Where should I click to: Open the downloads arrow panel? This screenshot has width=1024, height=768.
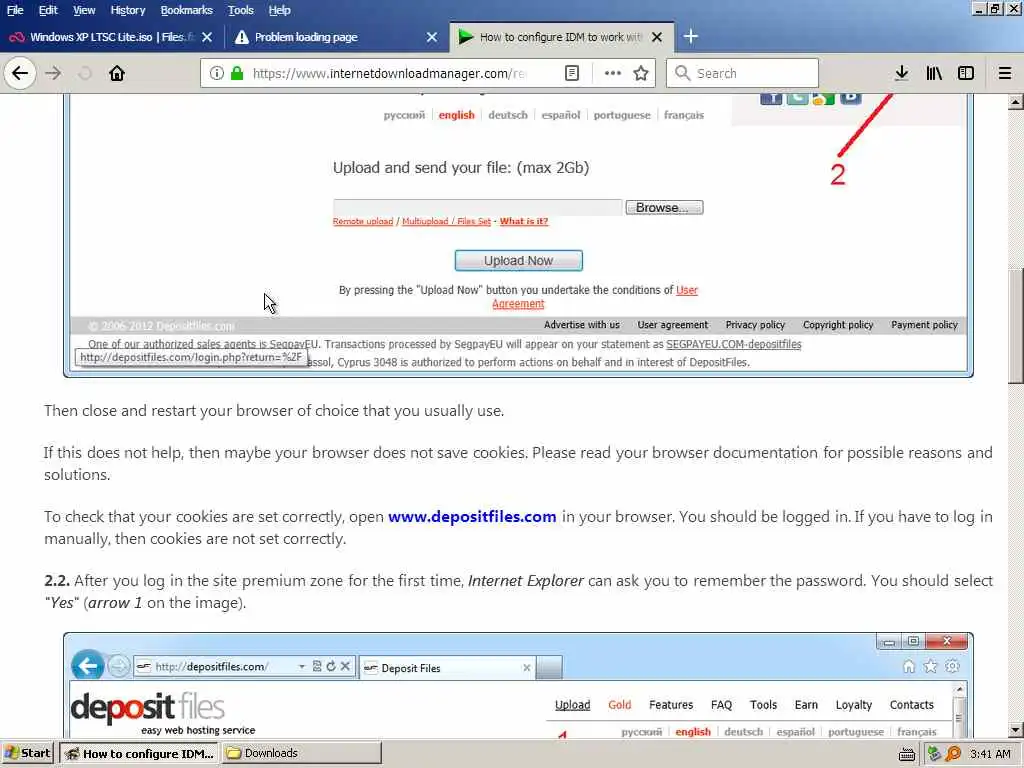[901, 73]
